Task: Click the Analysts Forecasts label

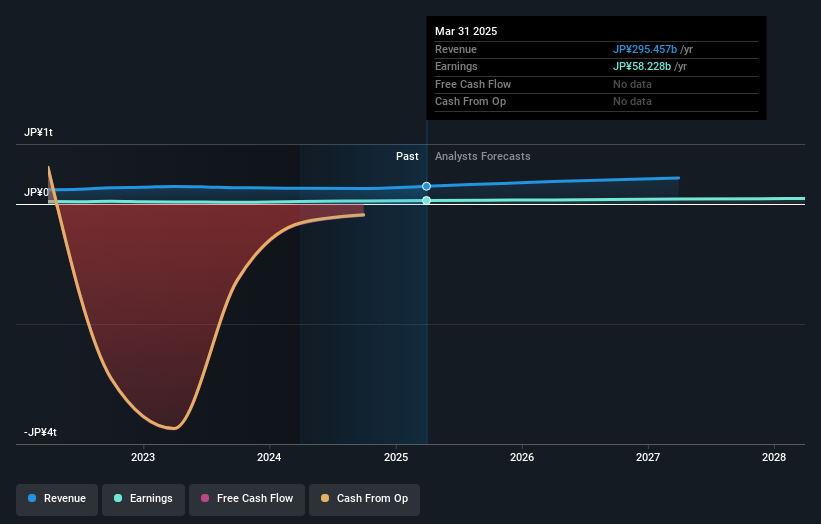Action: (x=483, y=156)
